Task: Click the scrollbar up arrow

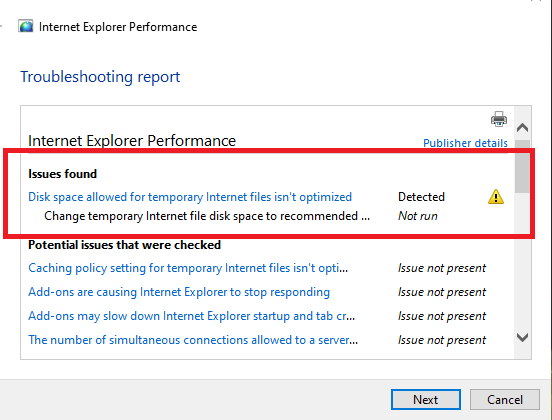Action: 522,127
